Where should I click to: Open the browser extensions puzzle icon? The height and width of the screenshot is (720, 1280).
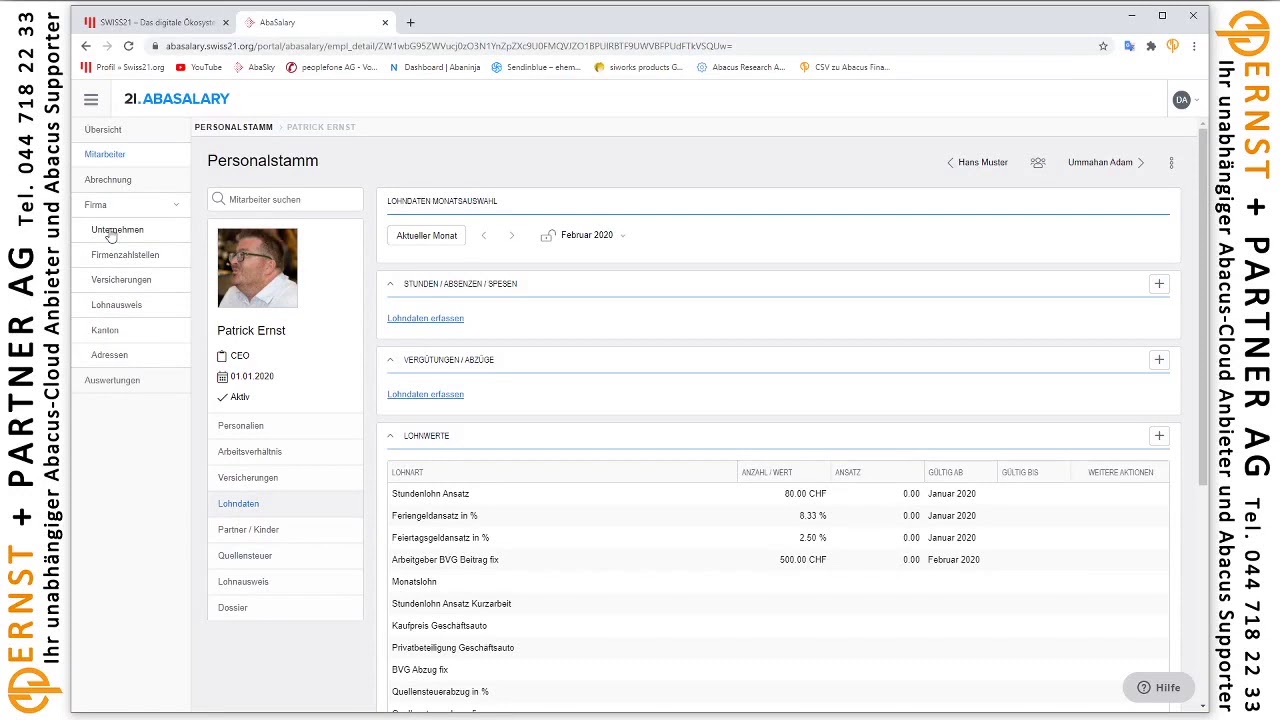(x=1151, y=46)
